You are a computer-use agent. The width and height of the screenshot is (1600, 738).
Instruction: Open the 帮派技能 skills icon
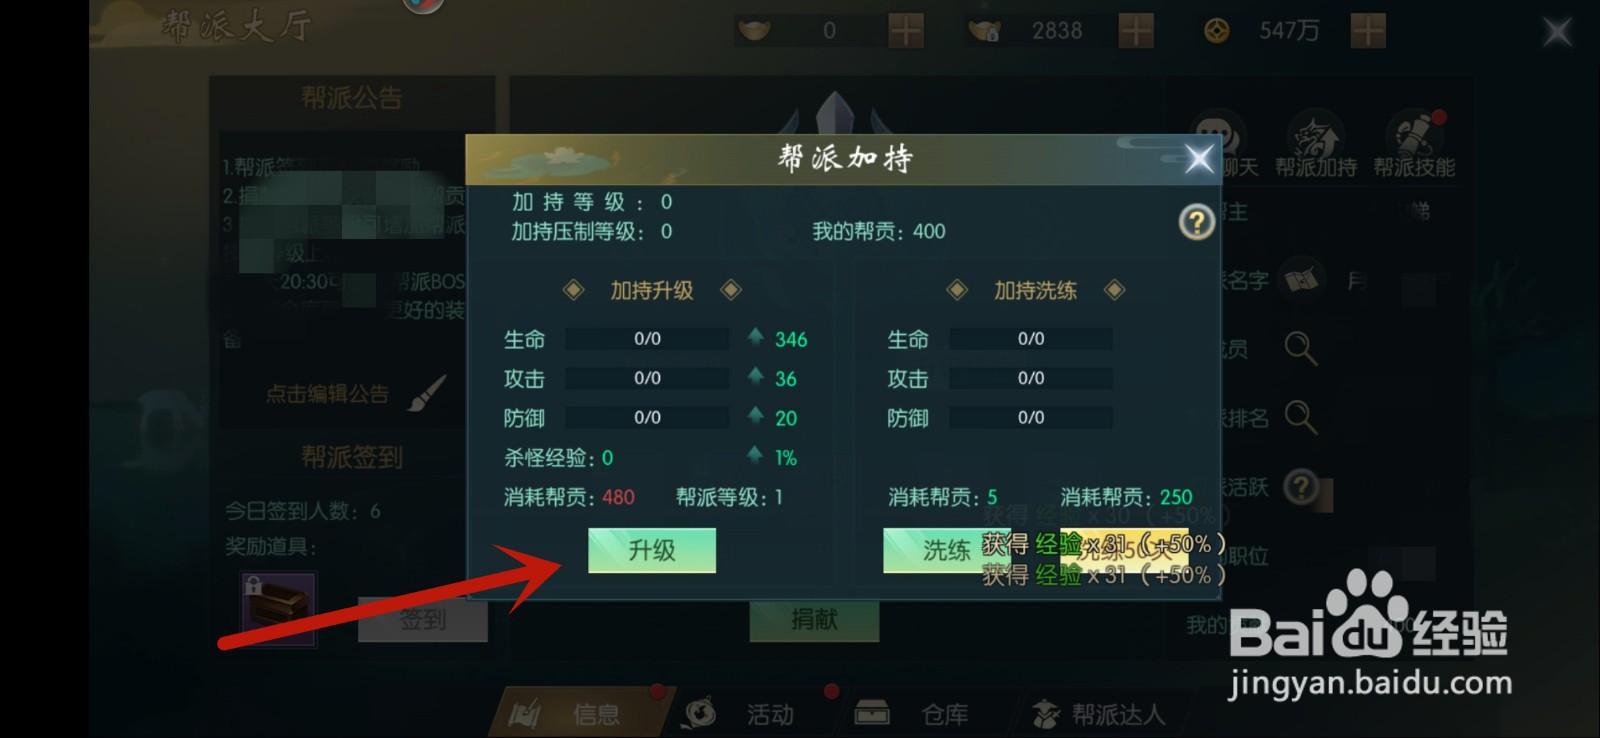click(x=1414, y=146)
